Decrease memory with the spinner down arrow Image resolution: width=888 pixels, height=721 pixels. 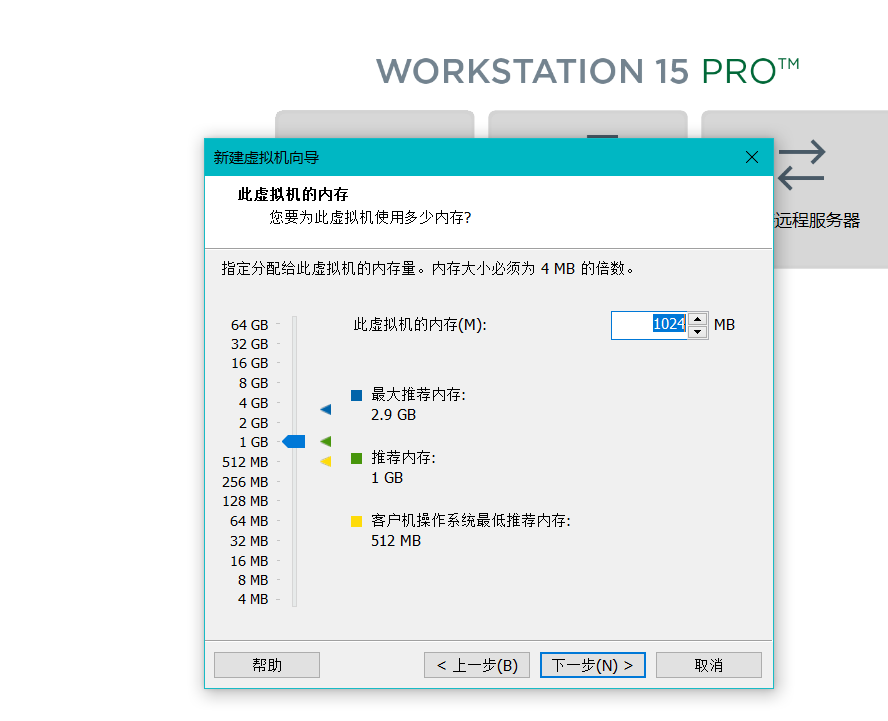[x=698, y=332]
